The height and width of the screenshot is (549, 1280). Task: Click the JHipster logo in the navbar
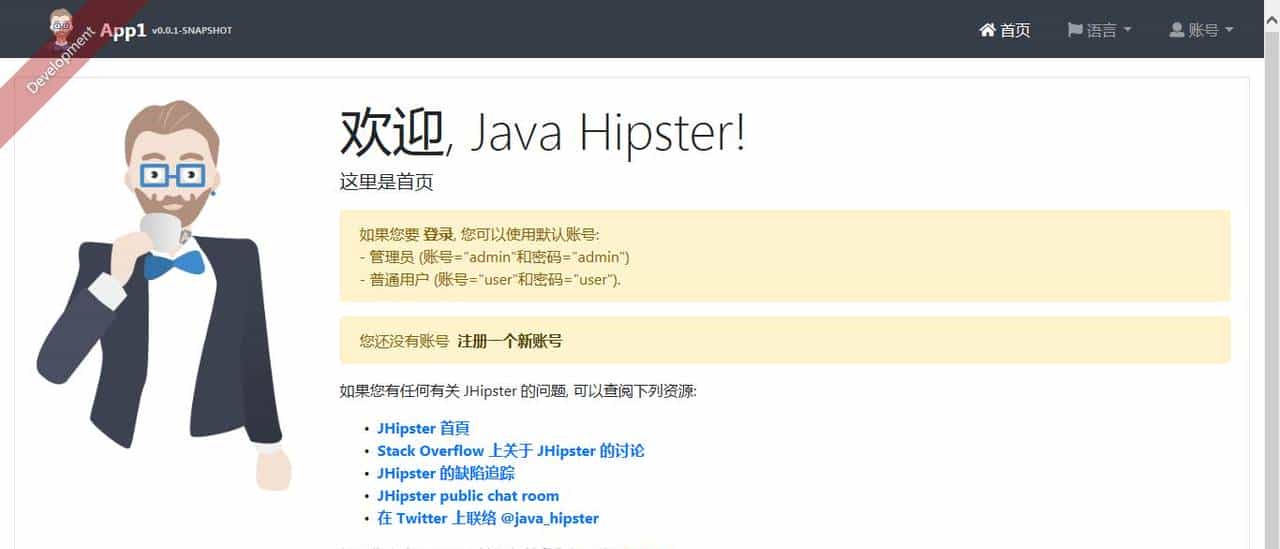(62, 28)
